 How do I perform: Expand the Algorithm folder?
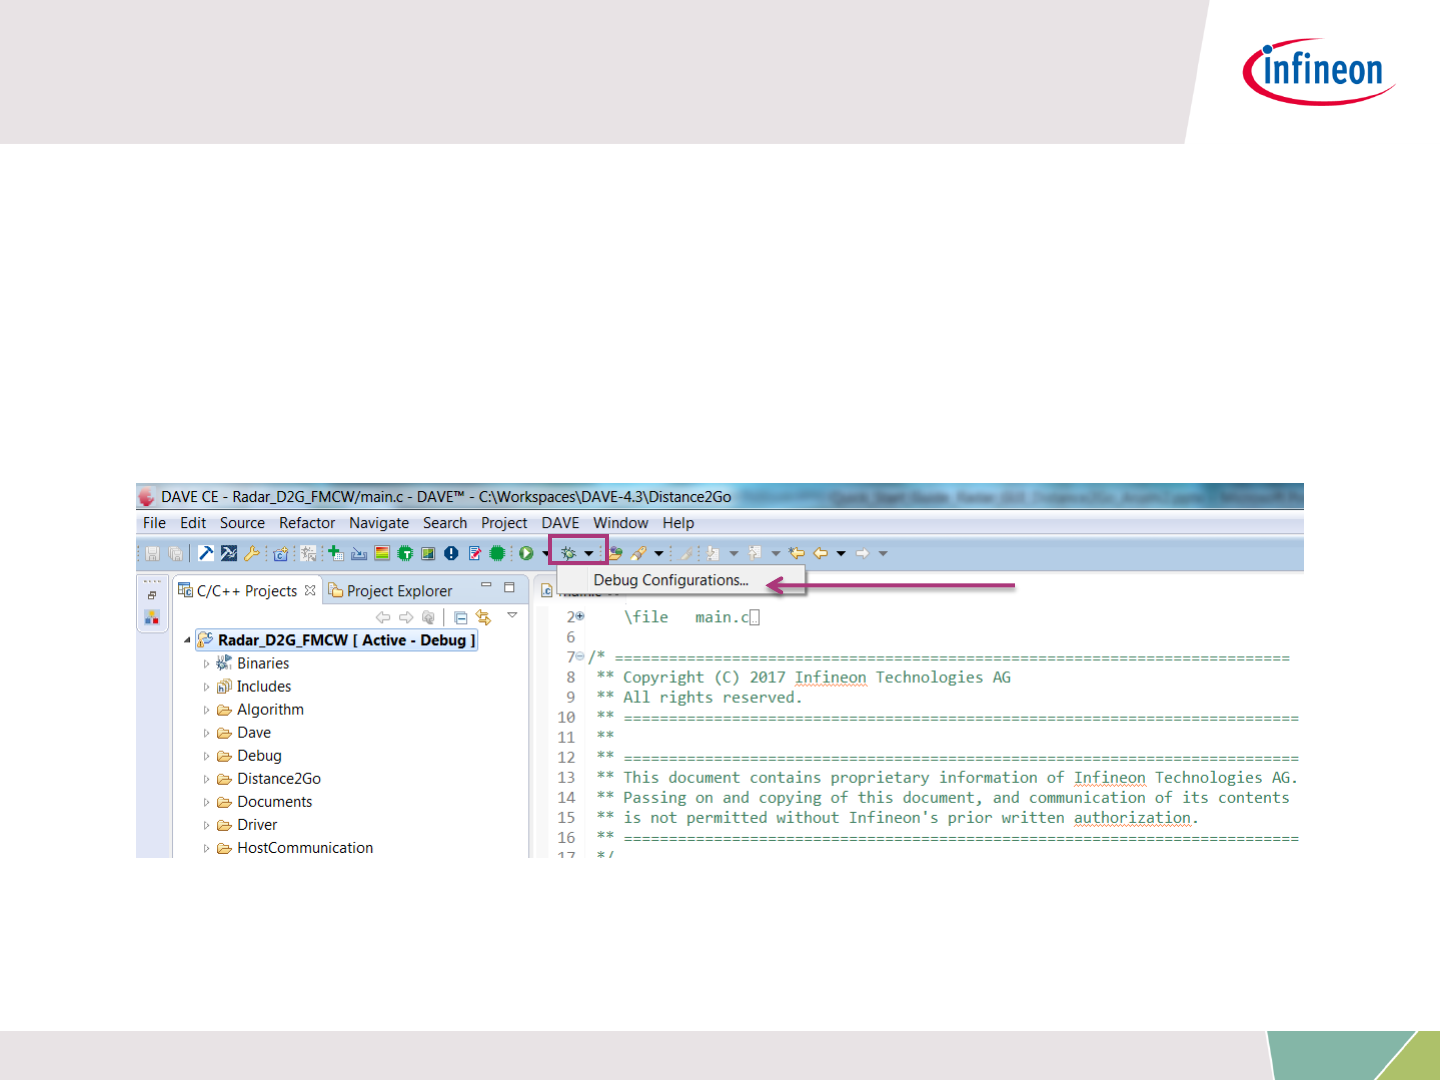(207, 710)
